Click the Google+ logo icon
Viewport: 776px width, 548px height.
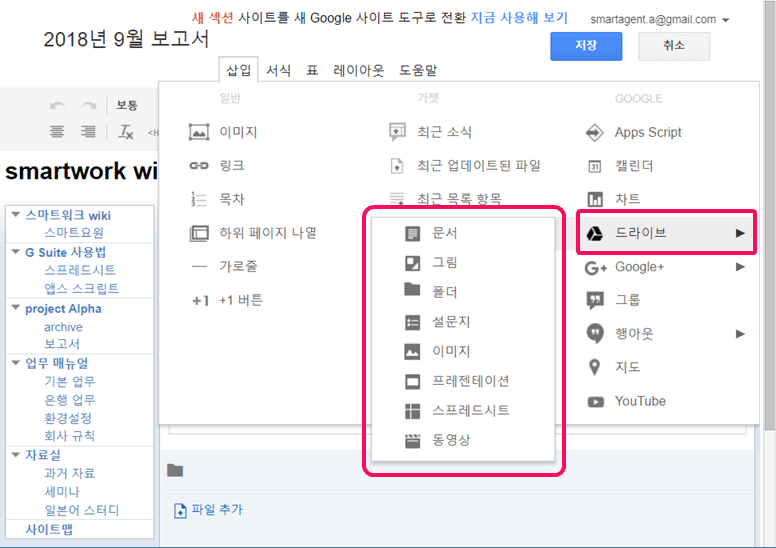(595, 267)
